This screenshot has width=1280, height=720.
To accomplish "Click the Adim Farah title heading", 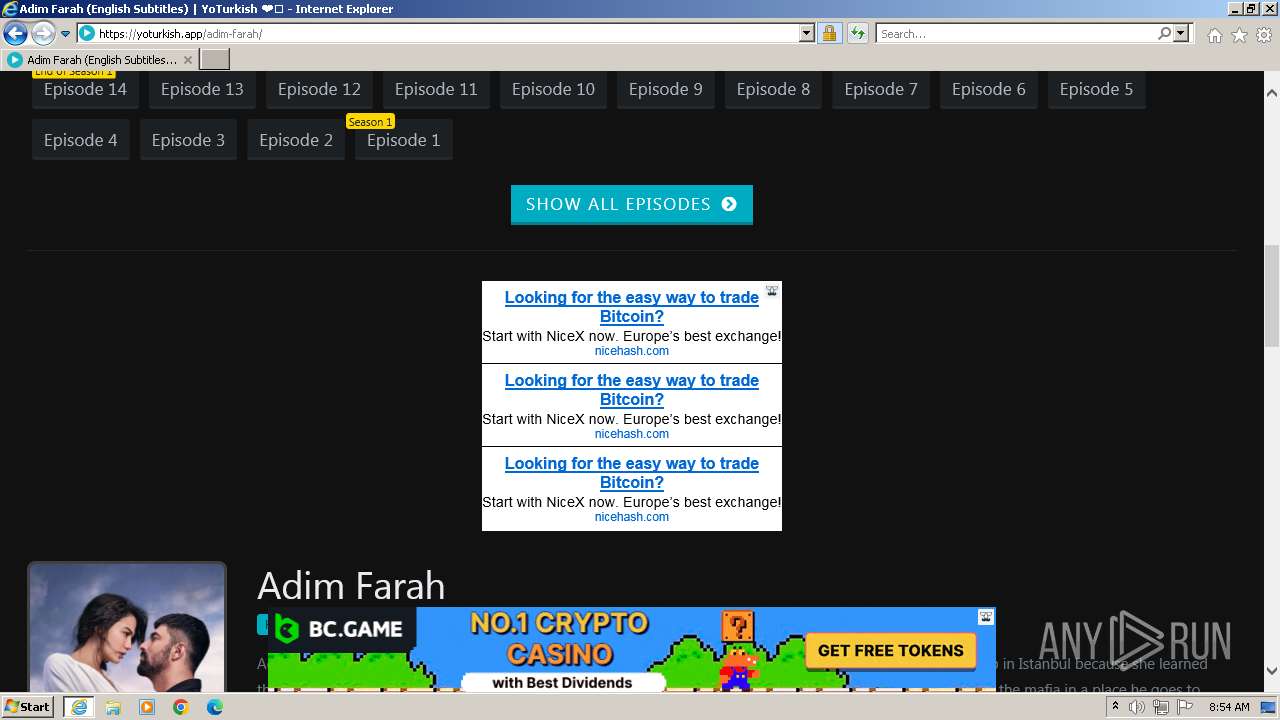I will (x=351, y=586).
